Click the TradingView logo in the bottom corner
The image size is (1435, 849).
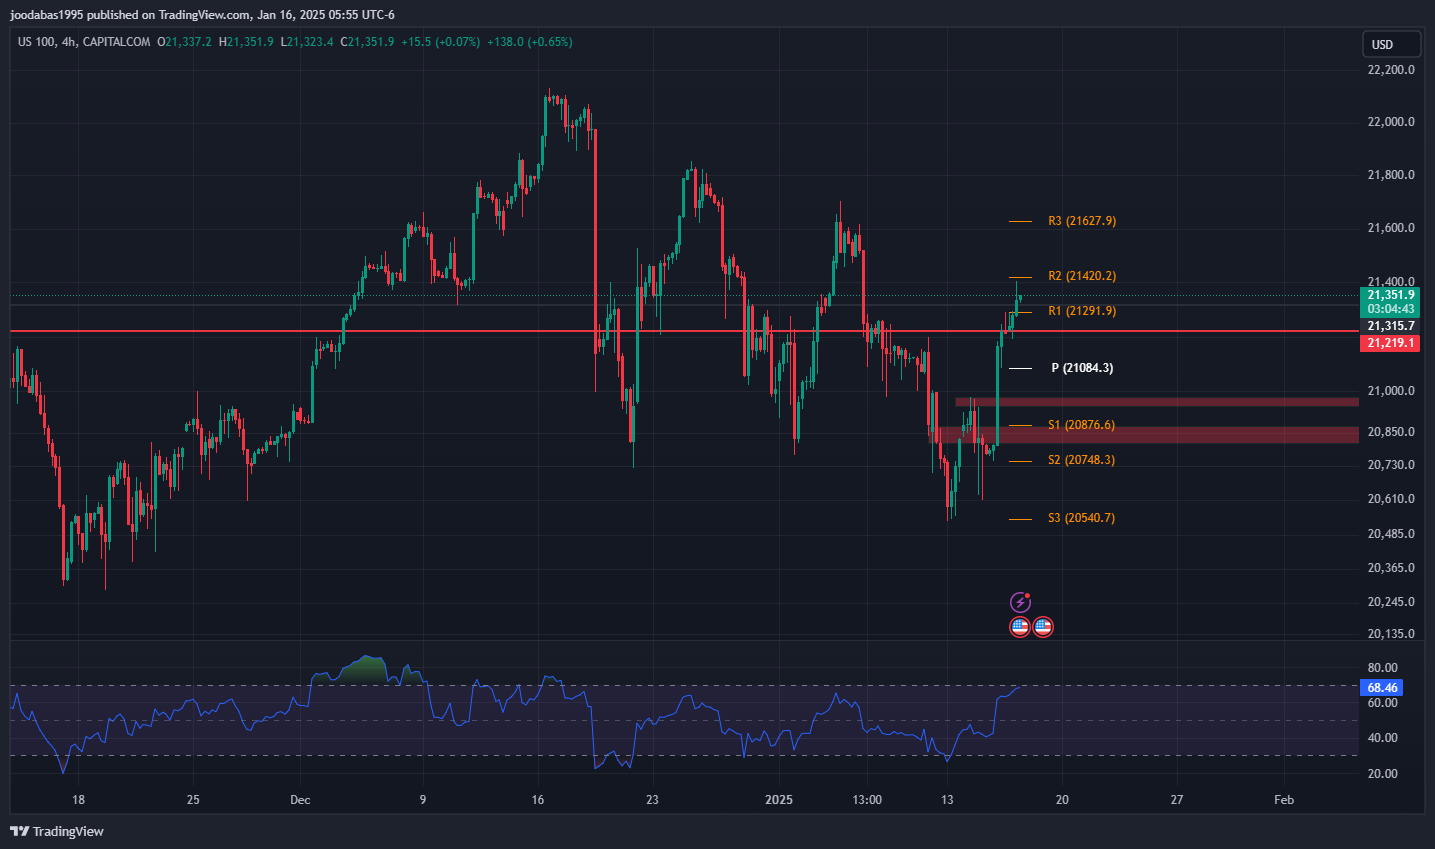tap(57, 831)
